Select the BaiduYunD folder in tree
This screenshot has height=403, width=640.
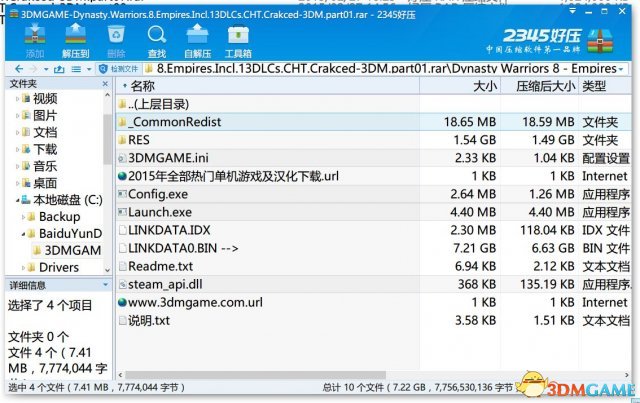(70, 234)
